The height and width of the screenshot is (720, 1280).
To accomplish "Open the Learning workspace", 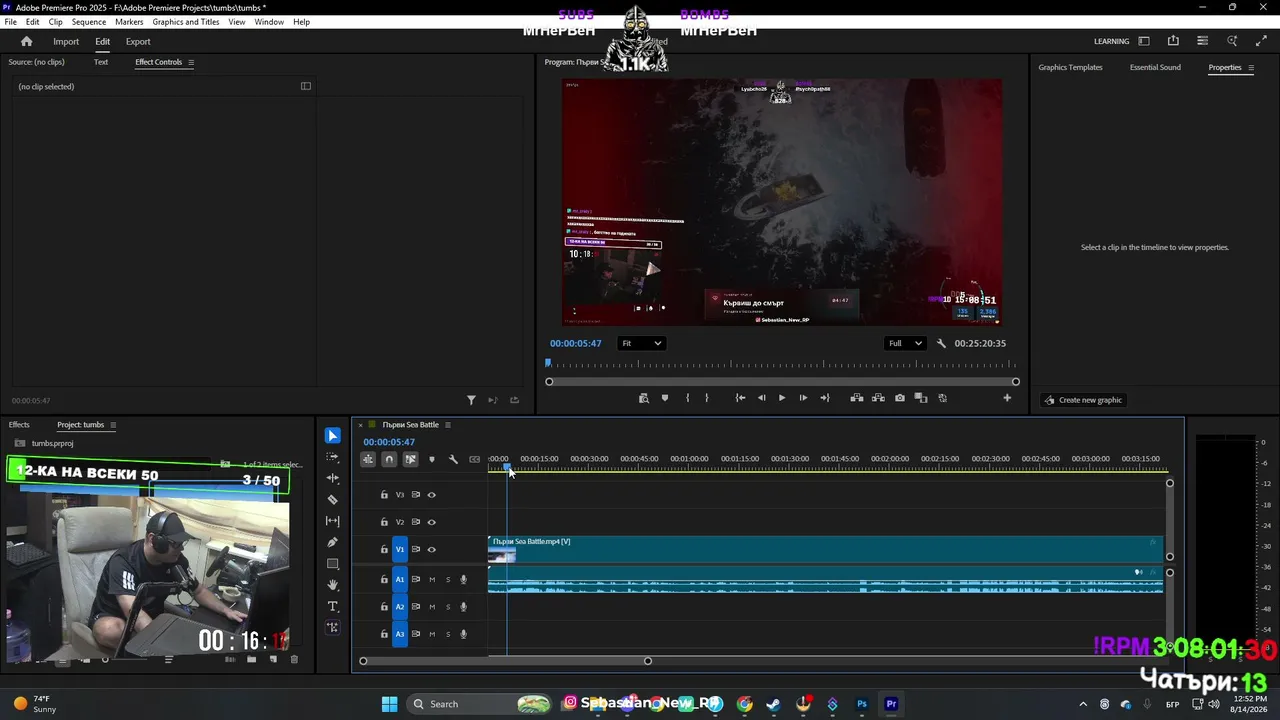I will [1111, 41].
